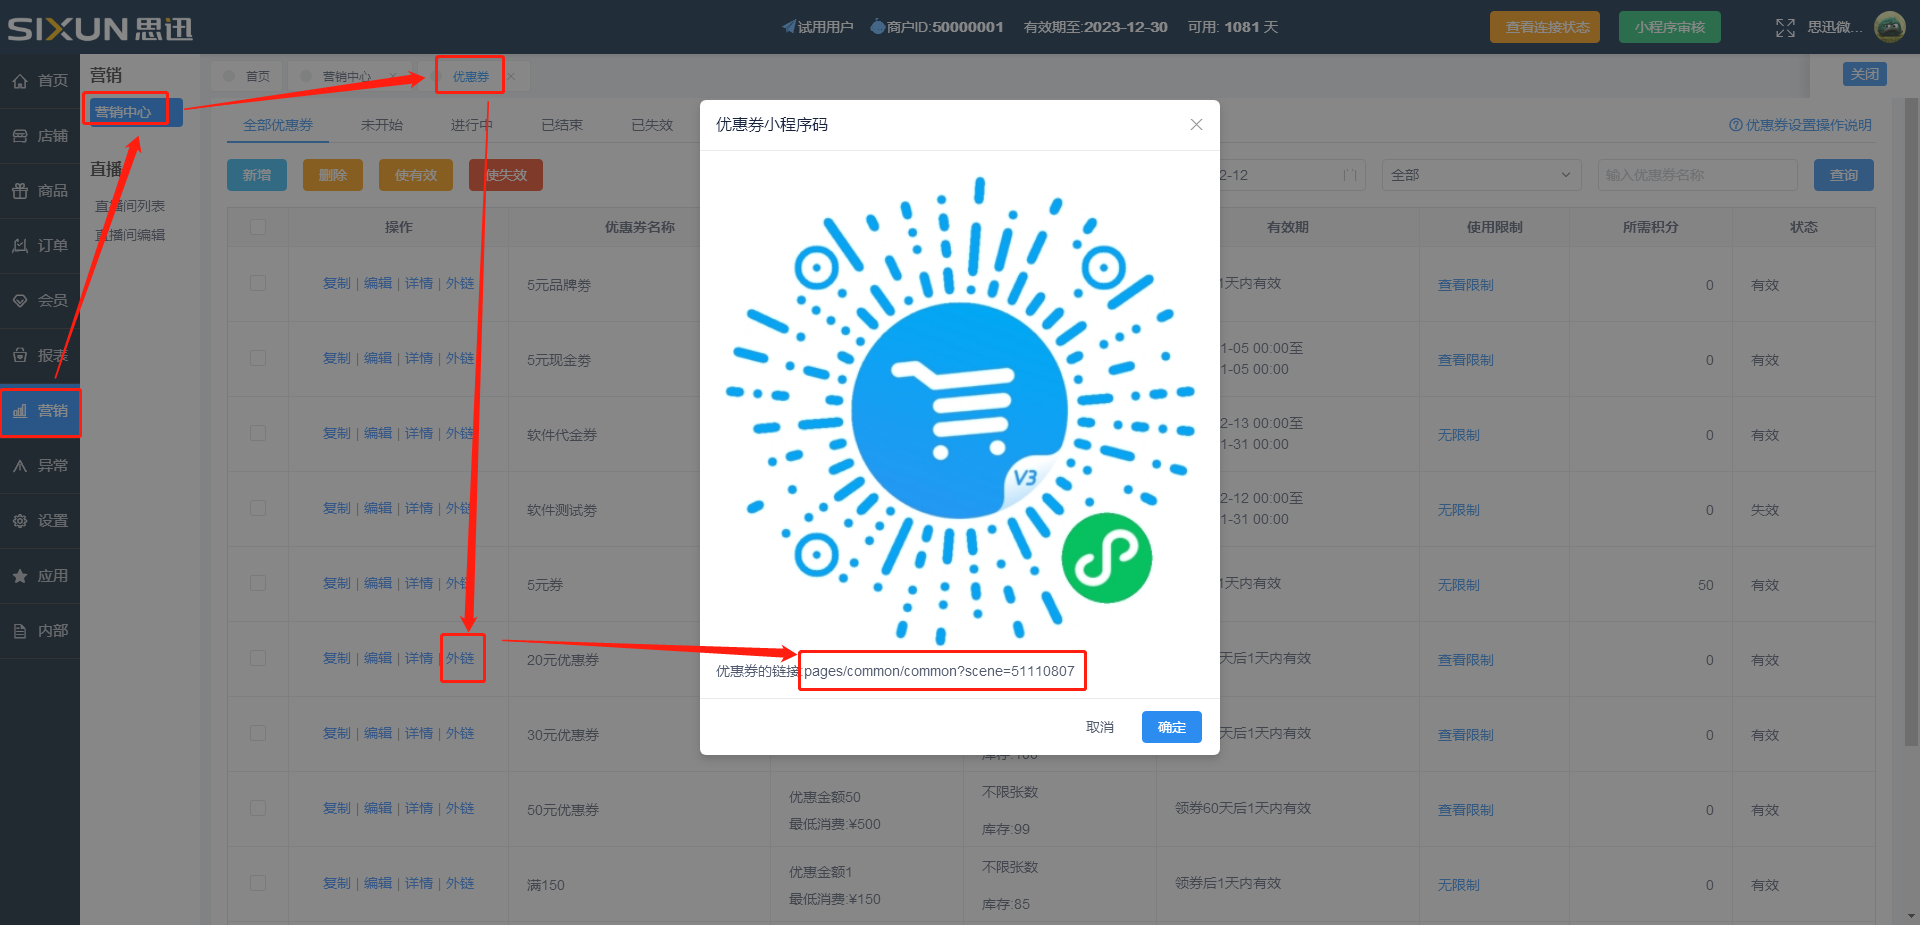Open the user avatar in top right
Image resolution: width=1920 pixels, height=925 pixels.
(1889, 27)
